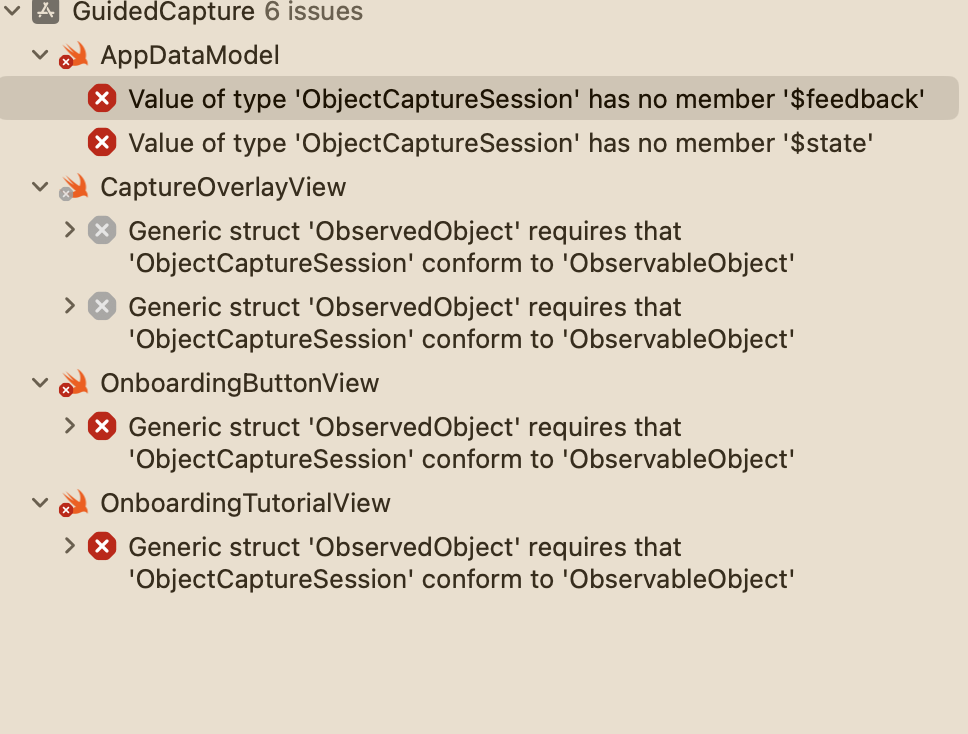Screen dimensions: 968x734
Task: Collapse the OnboardingTutorialView group
Action: click(x=40, y=503)
